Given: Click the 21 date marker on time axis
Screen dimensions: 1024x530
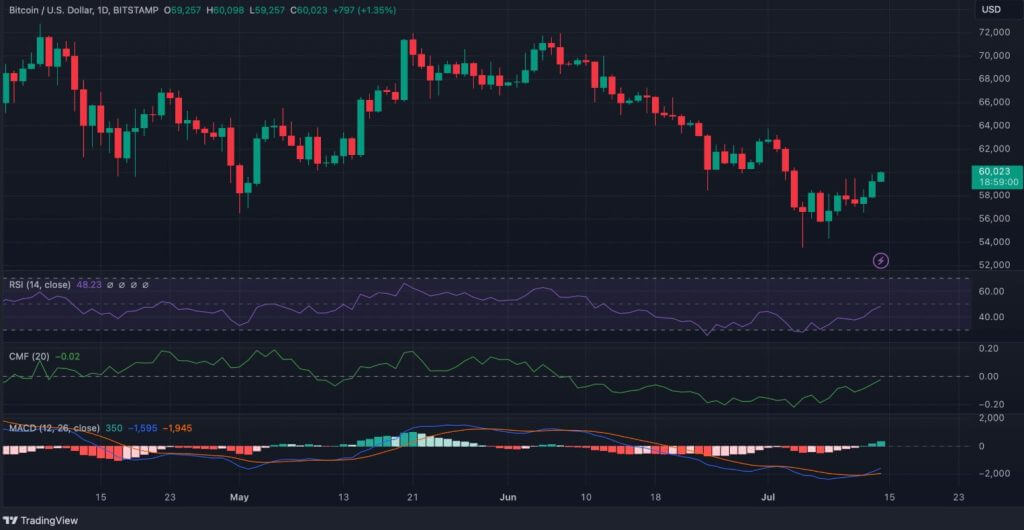Looking at the screenshot, I should tap(411, 497).
